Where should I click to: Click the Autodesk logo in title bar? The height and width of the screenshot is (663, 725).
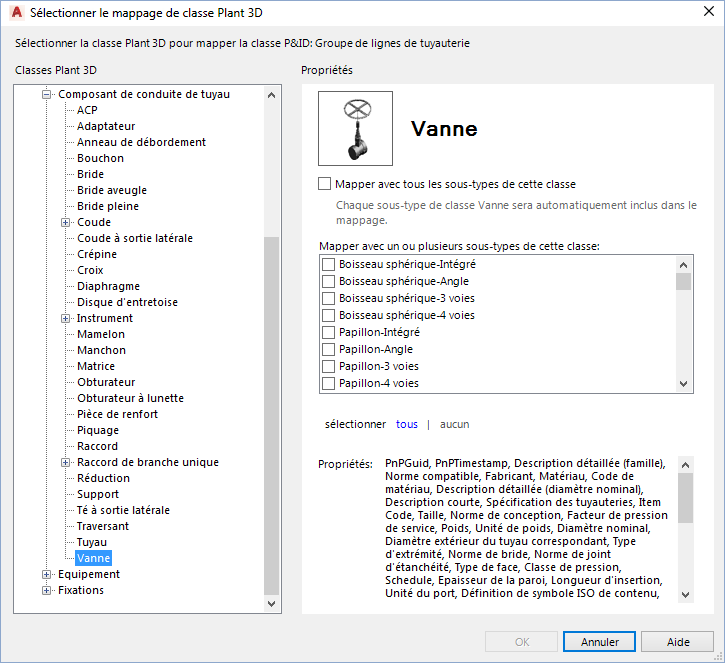pos(17,12)
